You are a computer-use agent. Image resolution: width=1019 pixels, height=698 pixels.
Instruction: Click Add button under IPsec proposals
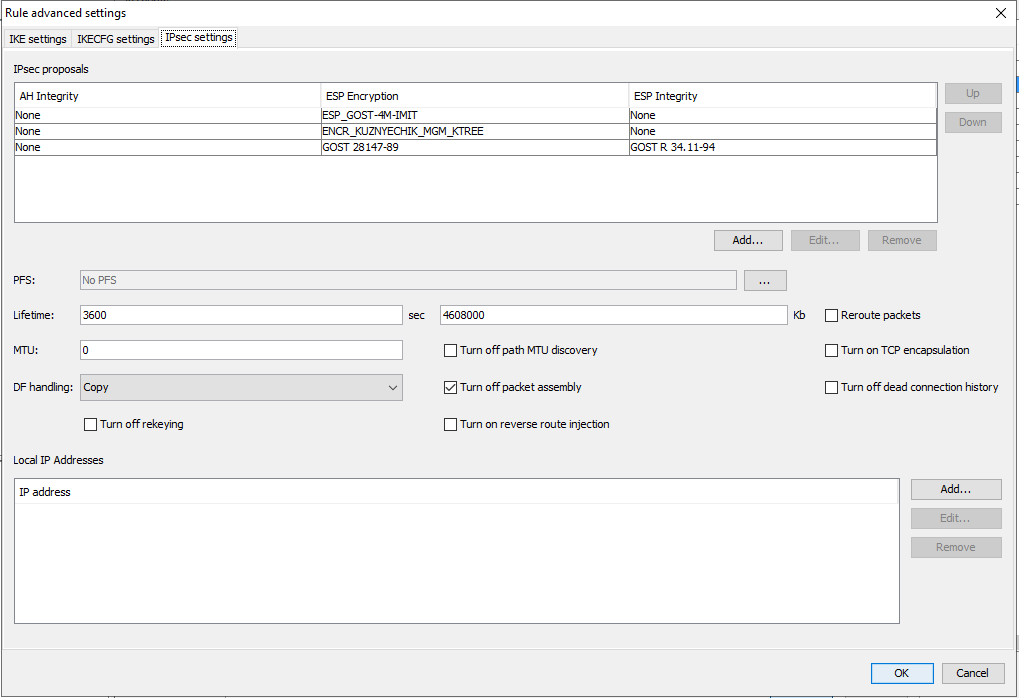(x=748, y=240)
